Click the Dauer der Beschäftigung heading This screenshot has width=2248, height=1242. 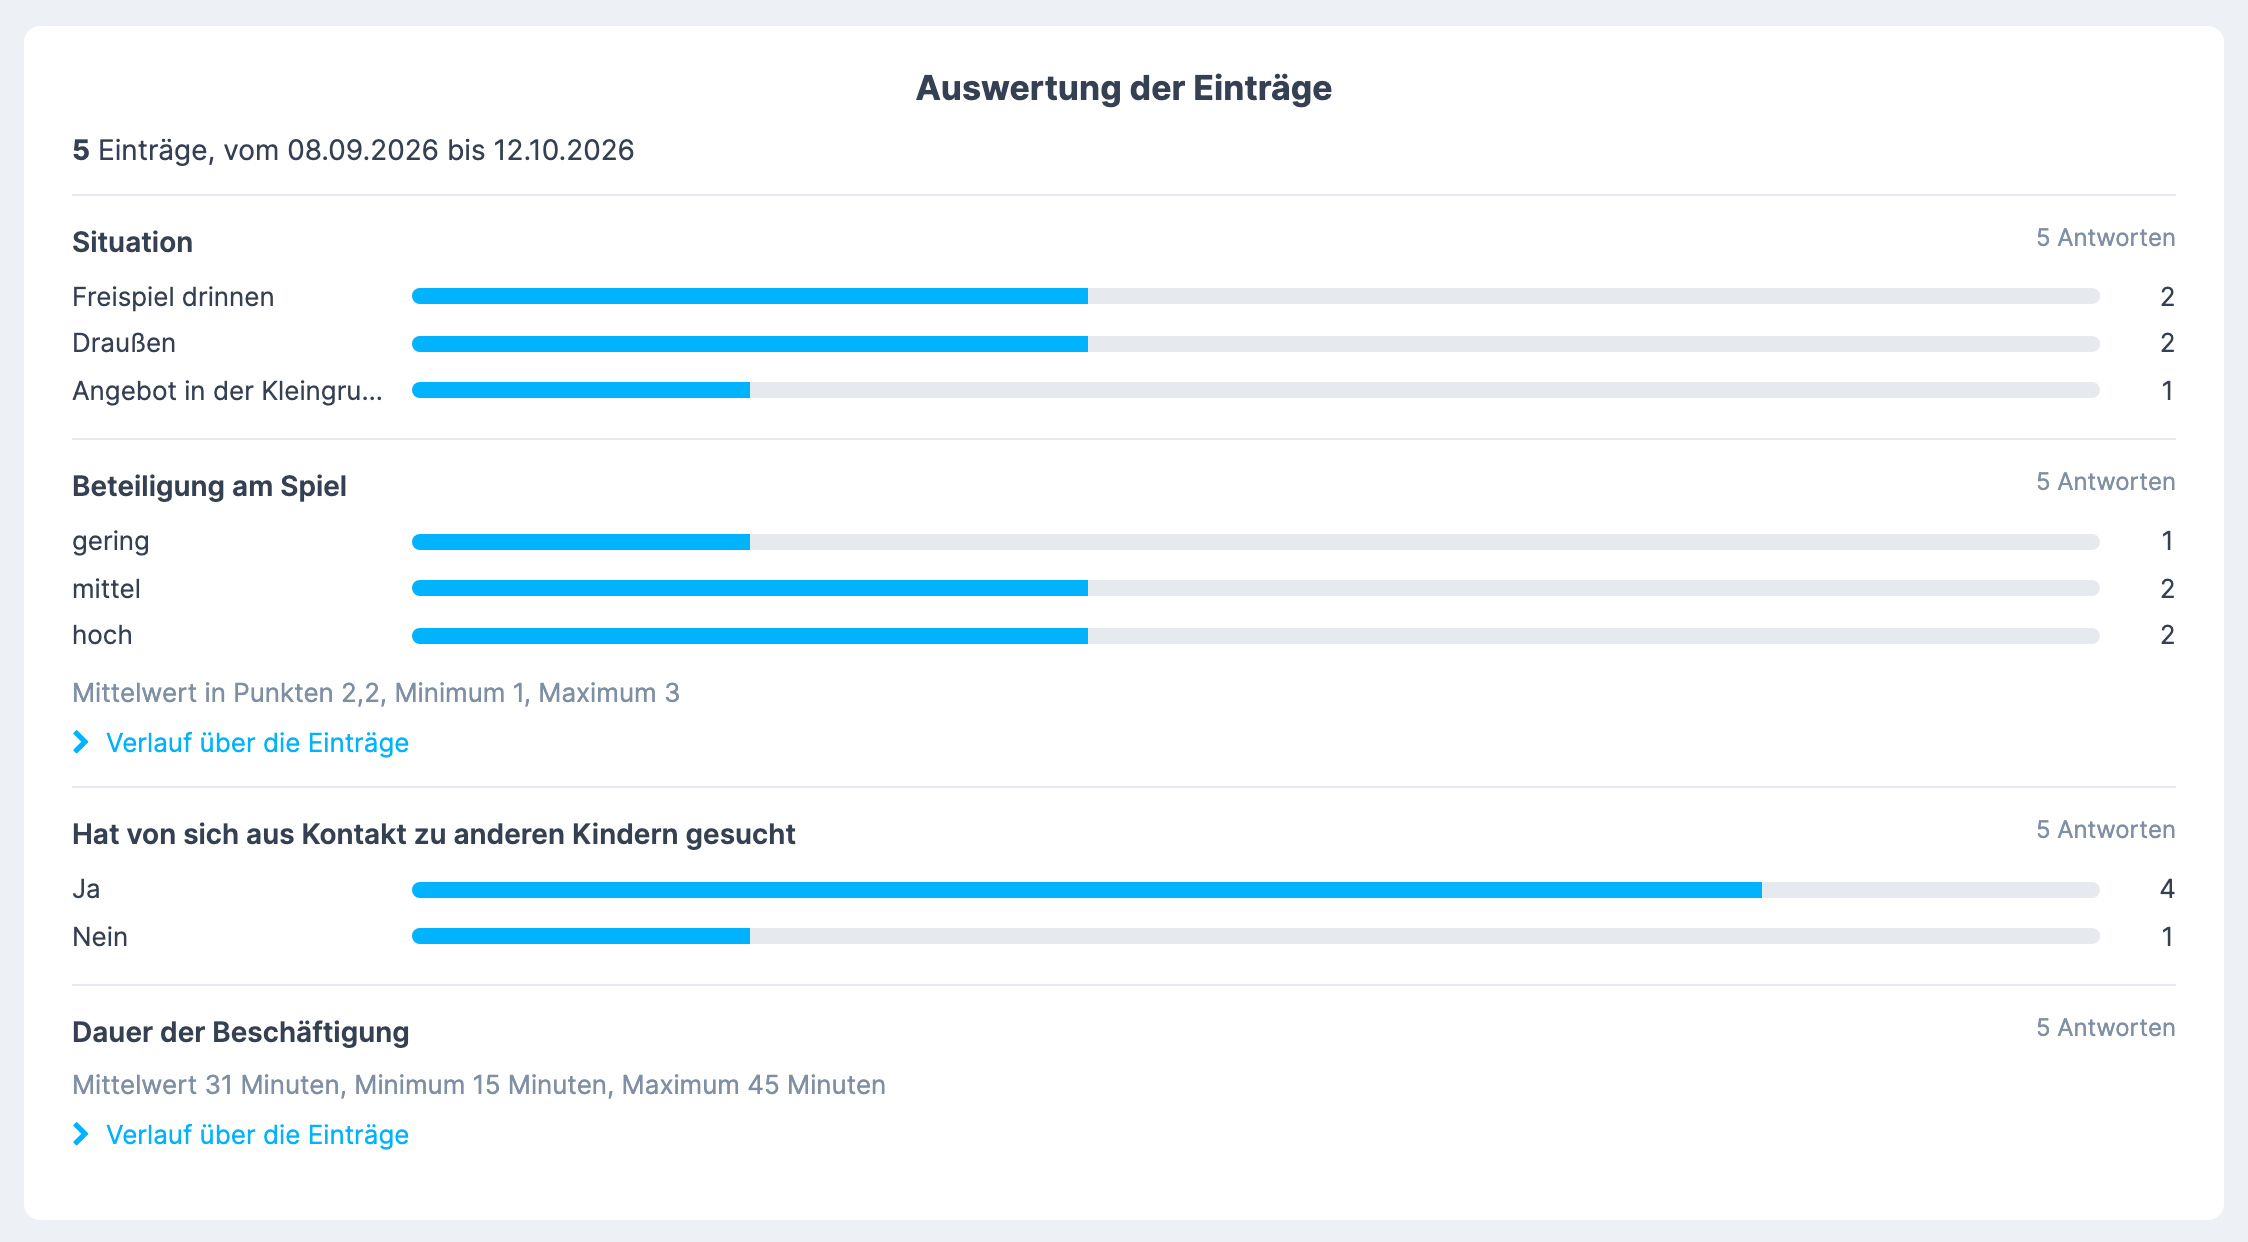click(241, 1032)
